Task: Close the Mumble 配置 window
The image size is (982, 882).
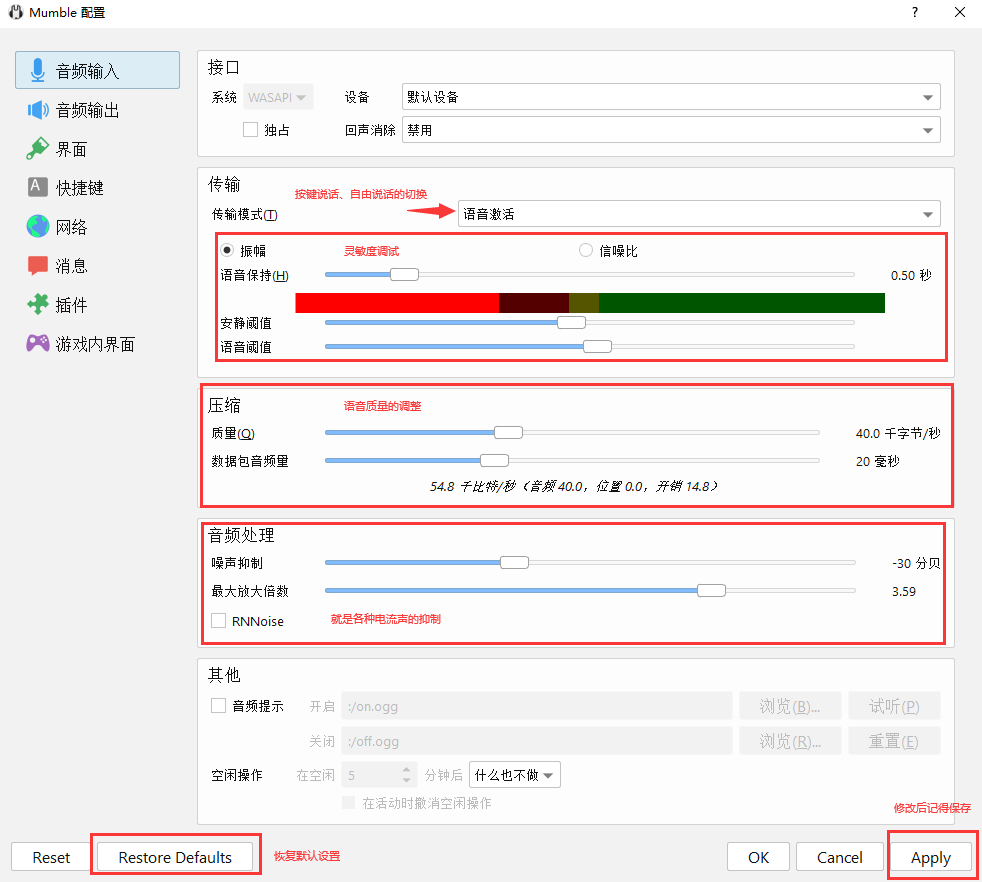Action: [959, 12]
